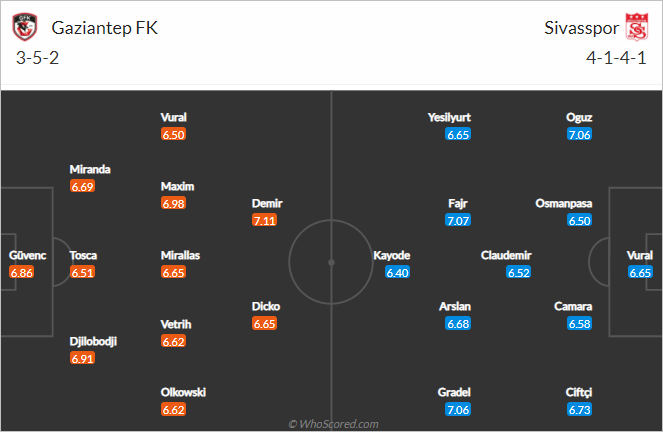Select Demir's 7.11 rating badge
This screenshot has height=432, width=663.
(x=264, y=220)
